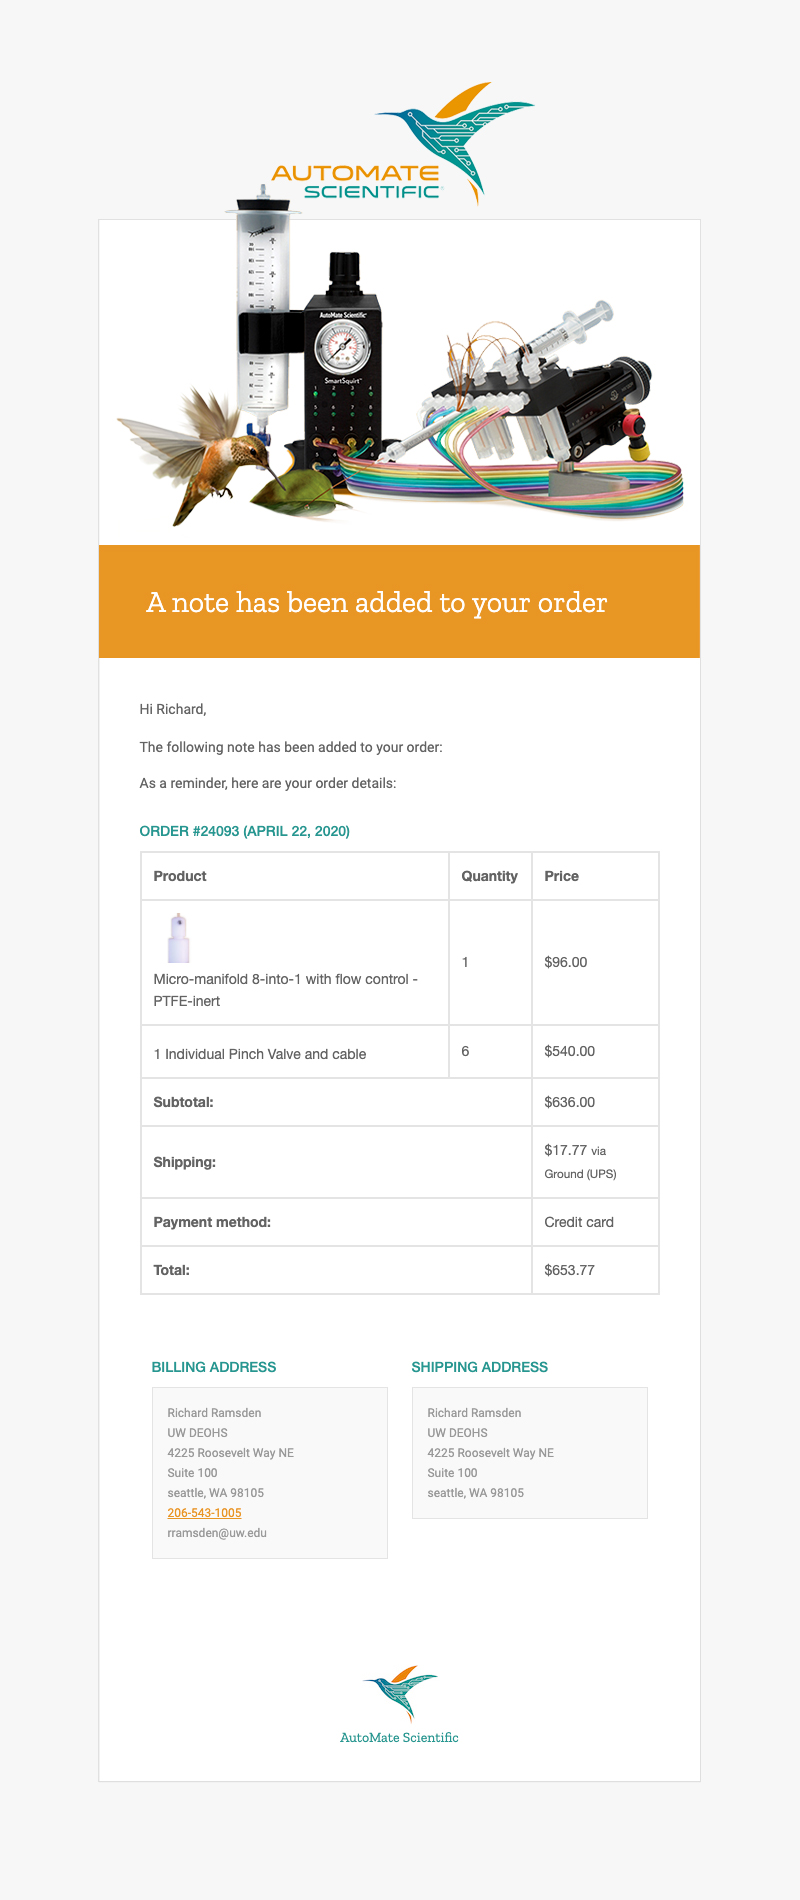Click the $653.77 total amount
Image resolution: width=800 pixels, height=1900 pixels.
(x=570, y=1270)
